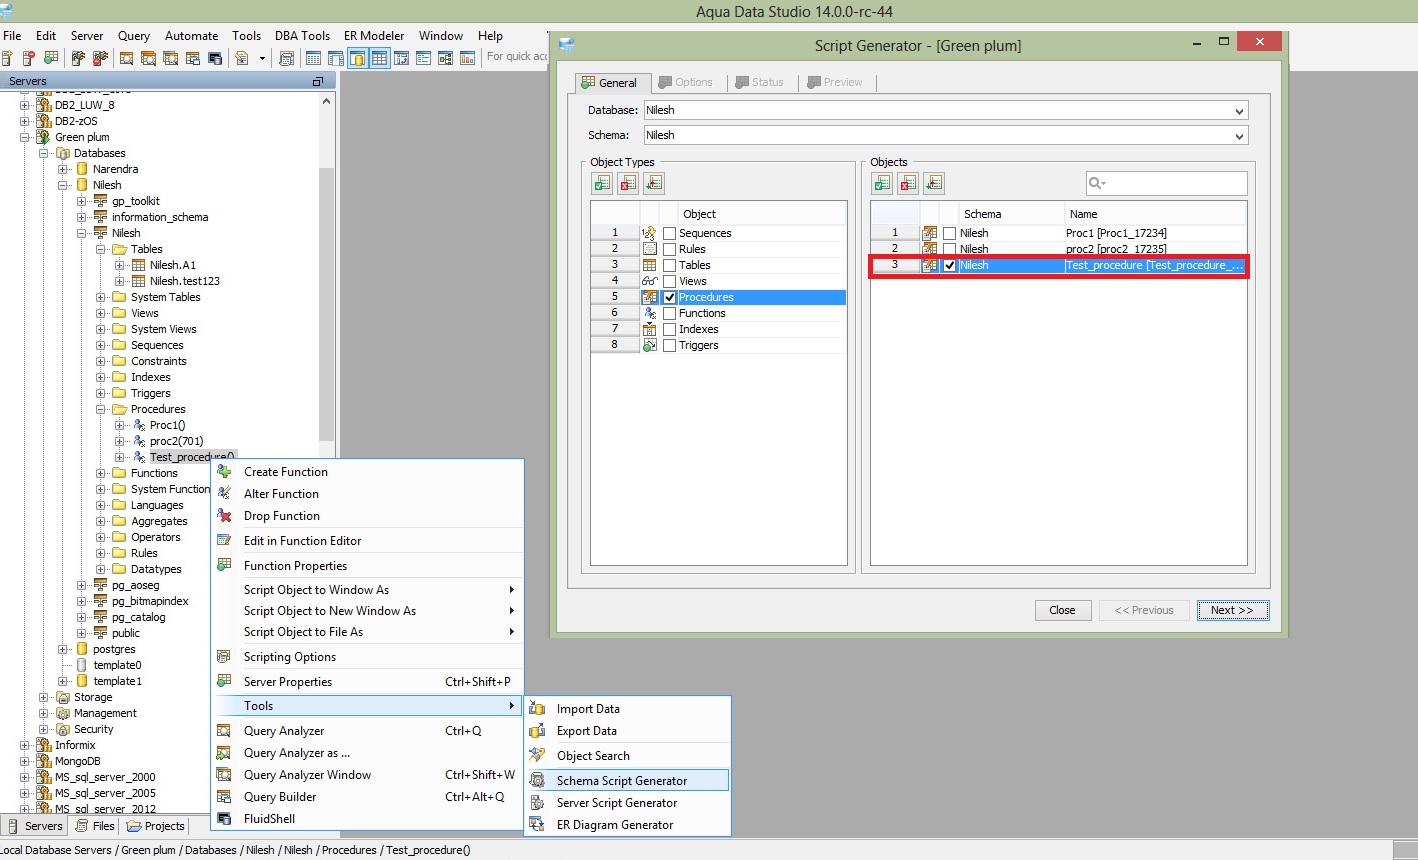Expand the Storage node in tree

[43, 697]
